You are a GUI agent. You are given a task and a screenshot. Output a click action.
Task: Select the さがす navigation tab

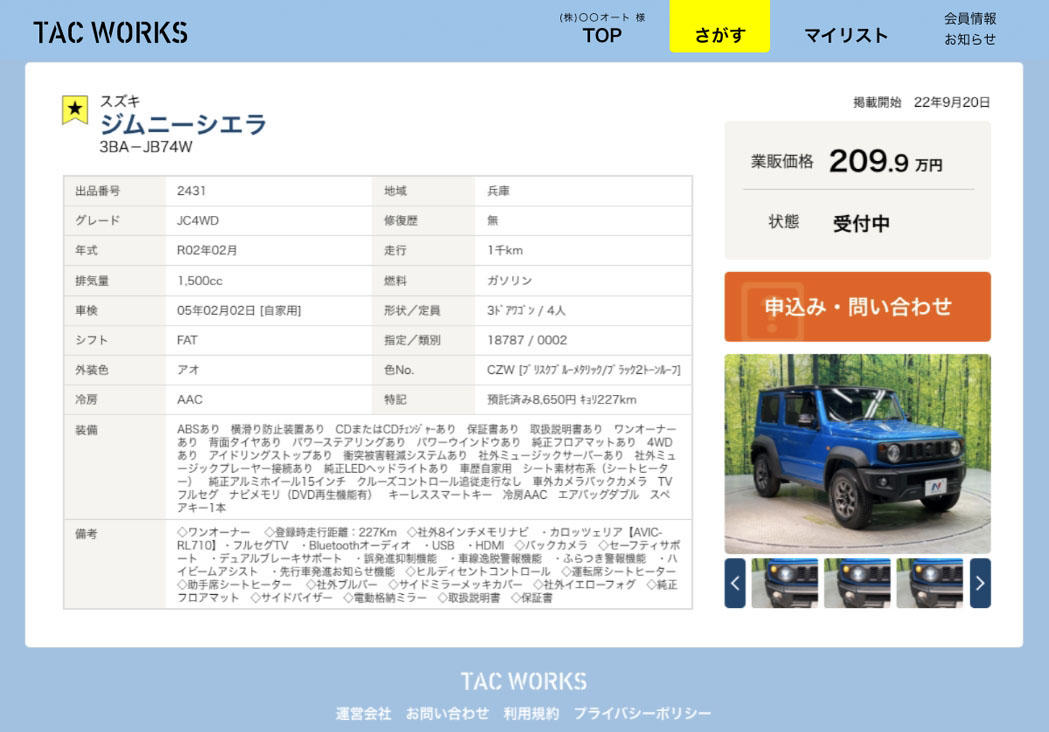click(720, 35)
